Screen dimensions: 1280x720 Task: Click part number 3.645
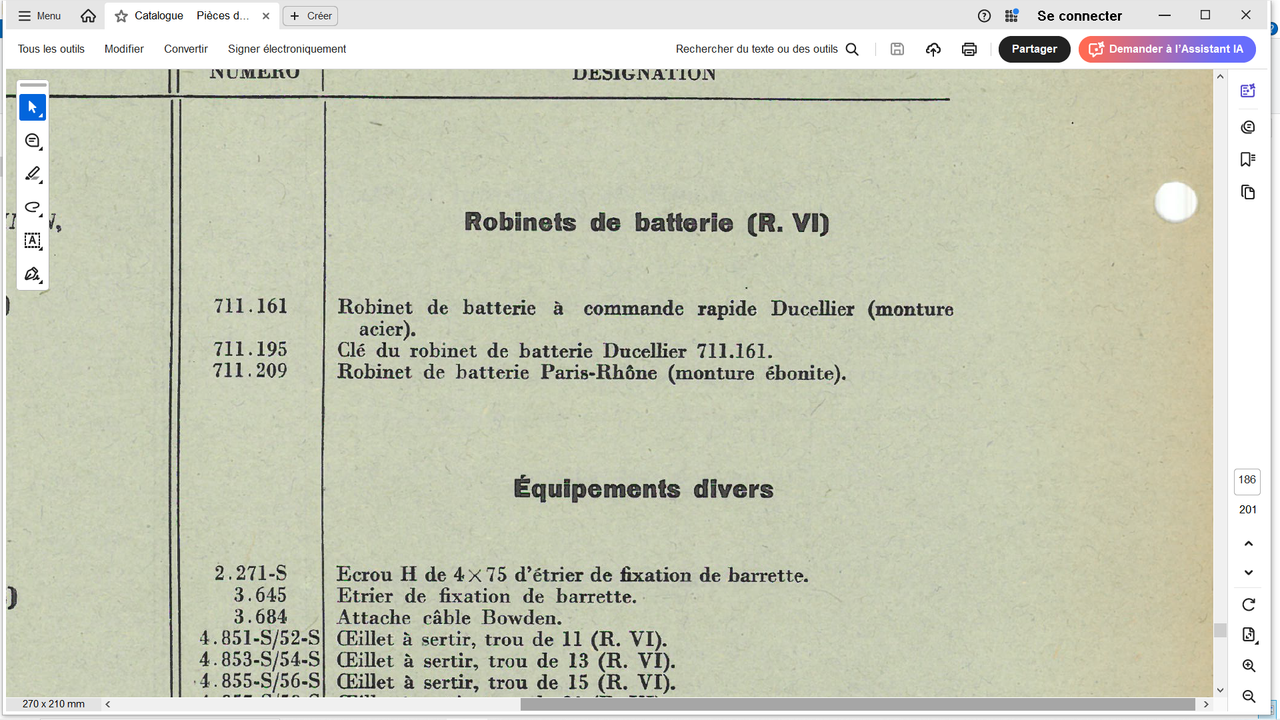pyautogui.click(x=260, y=595)
